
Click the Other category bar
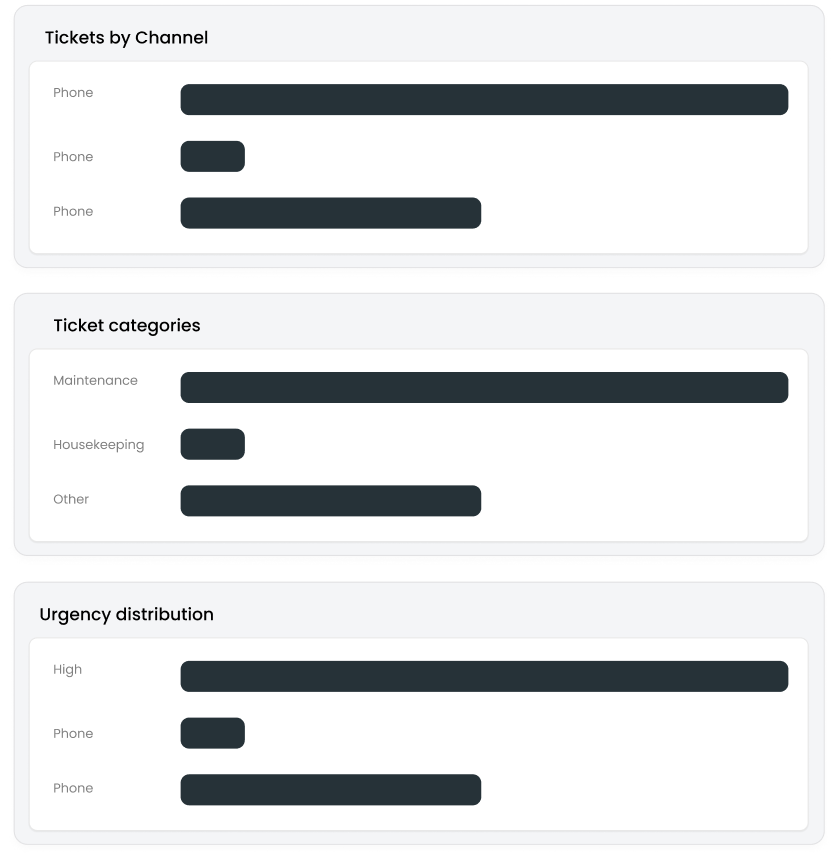pyautogui.click(x=330, y=501)
